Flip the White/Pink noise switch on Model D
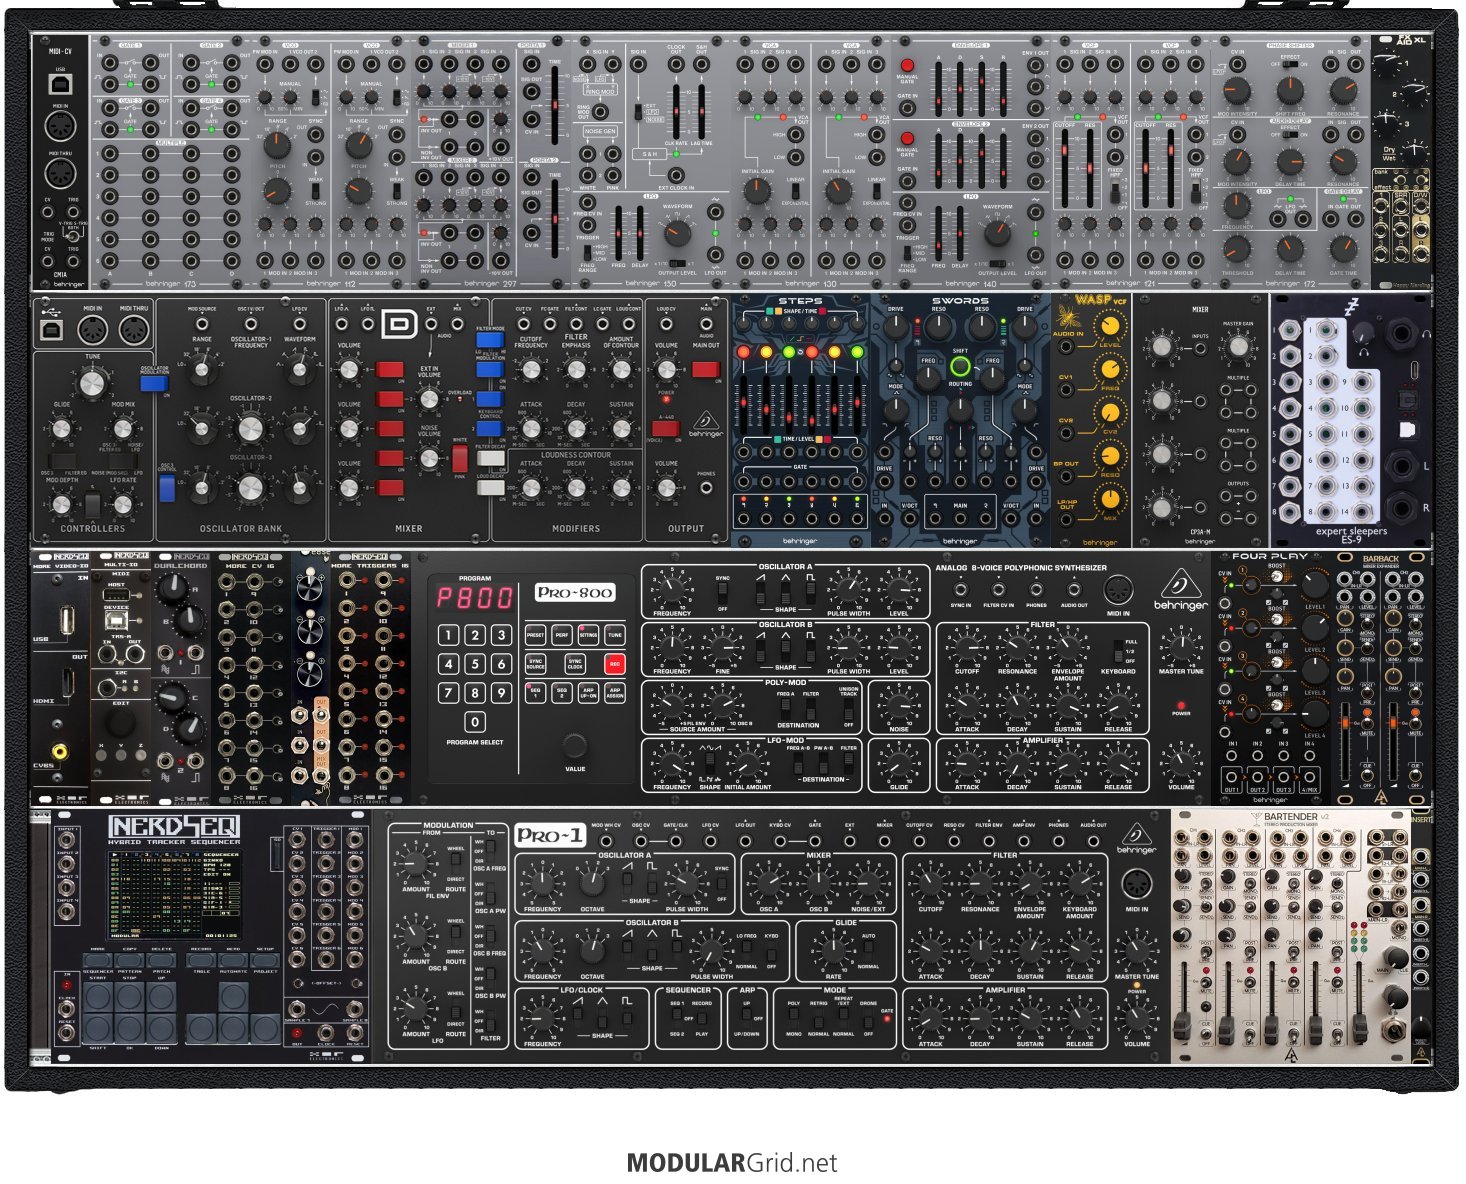1466x1184 pixels. coord(459,459)
